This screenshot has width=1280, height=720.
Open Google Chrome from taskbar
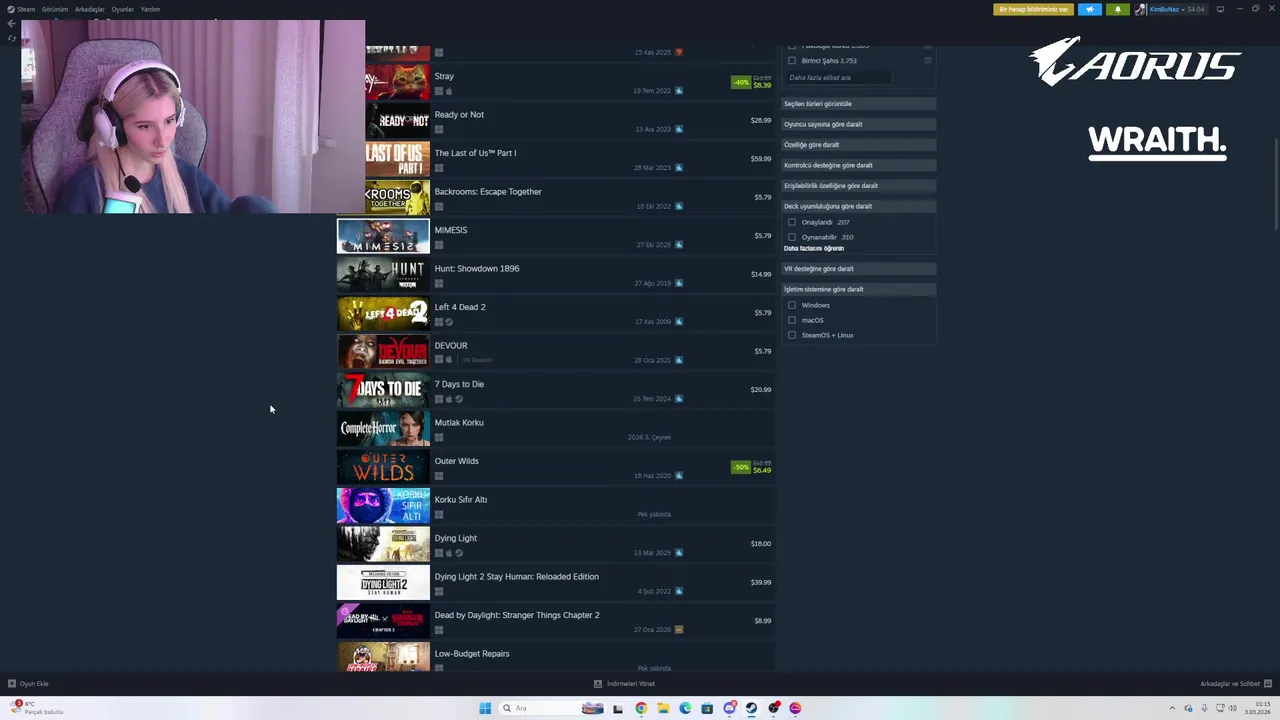[x=641, y=708]
